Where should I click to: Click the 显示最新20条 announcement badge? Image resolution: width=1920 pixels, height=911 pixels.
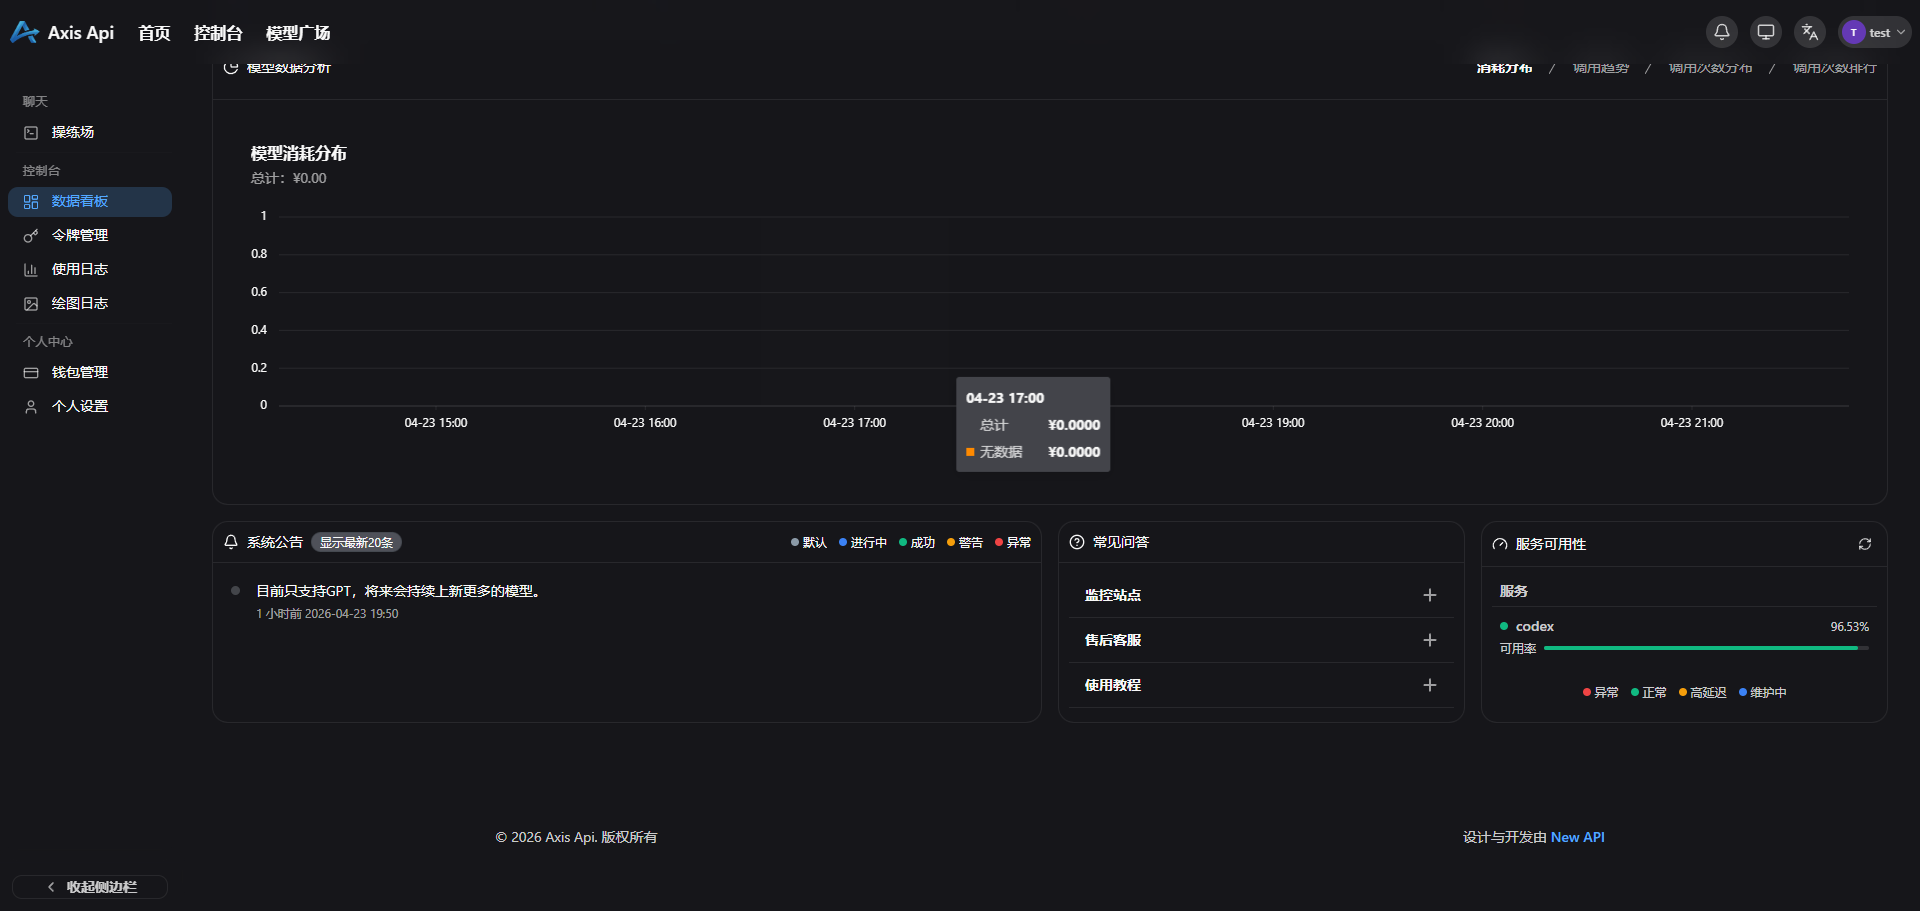(356, 542)
